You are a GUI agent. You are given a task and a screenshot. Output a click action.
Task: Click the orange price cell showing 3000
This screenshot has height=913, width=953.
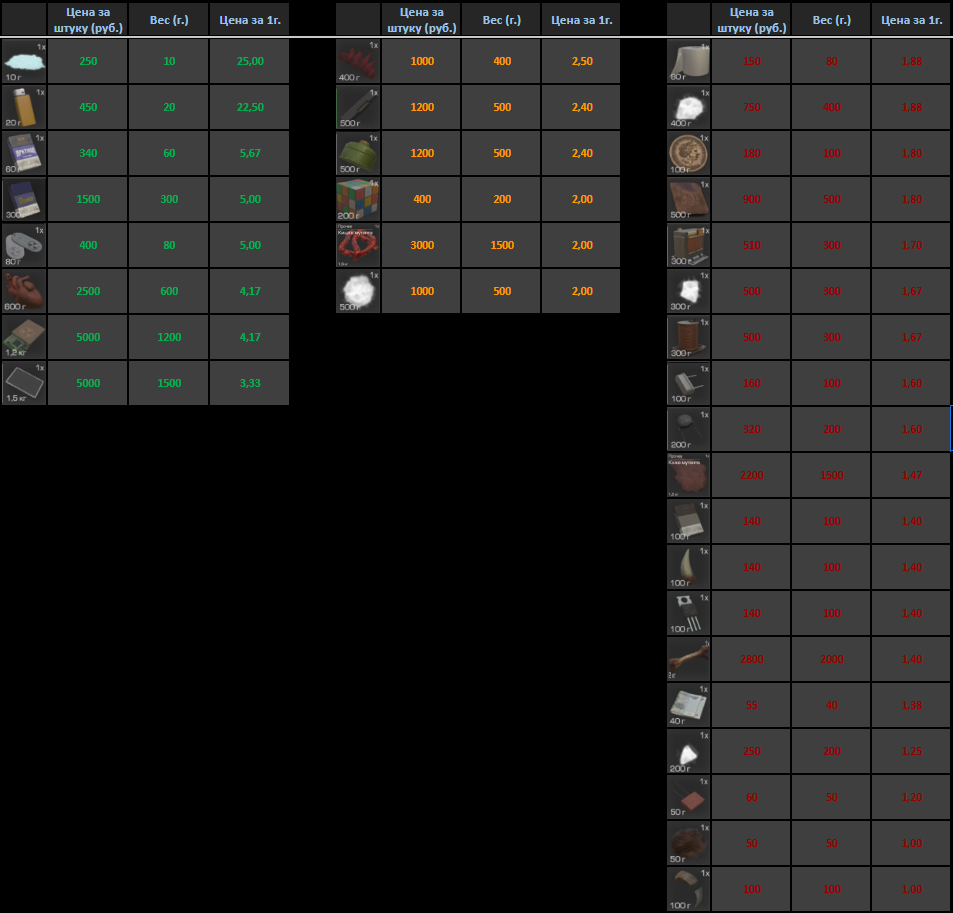421,245
